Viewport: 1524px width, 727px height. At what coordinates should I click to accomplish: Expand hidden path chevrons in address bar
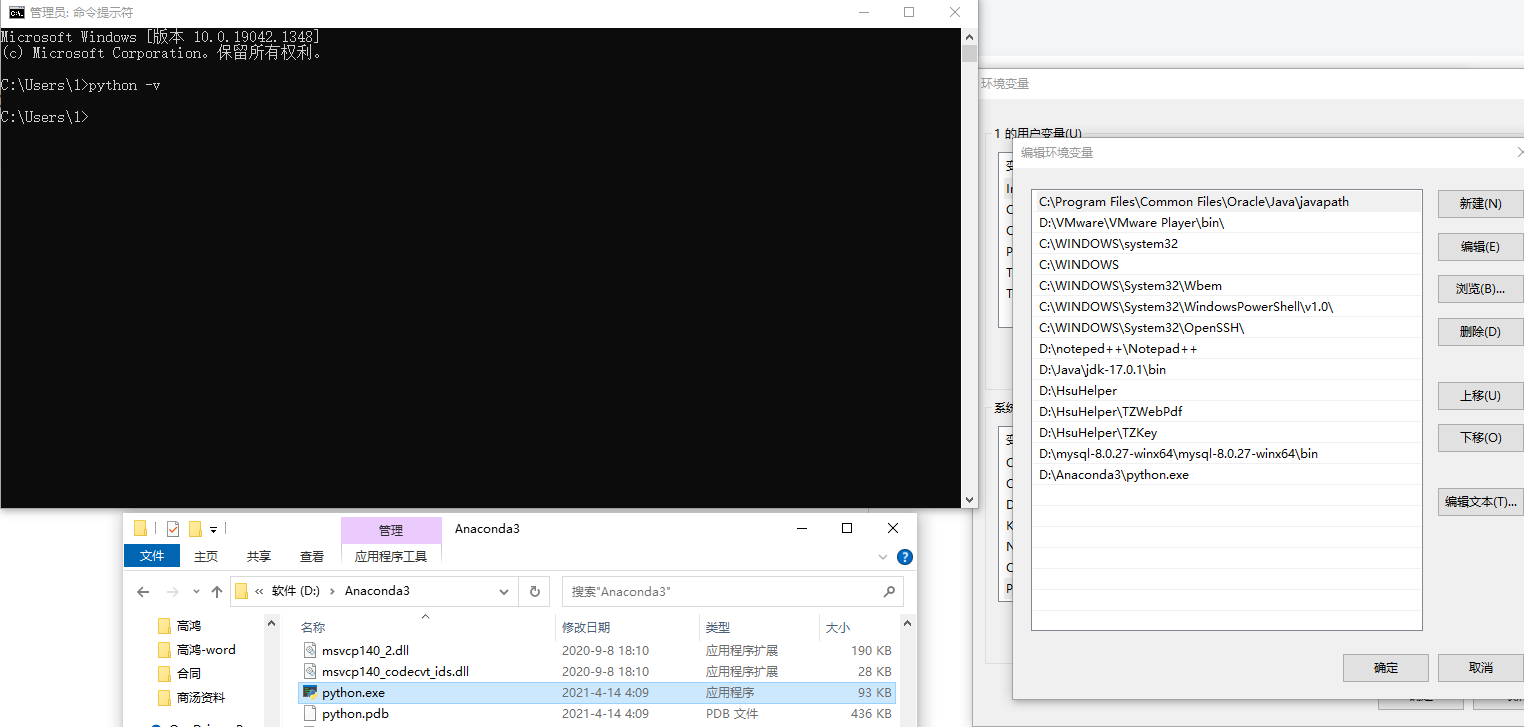coord(259,591)
